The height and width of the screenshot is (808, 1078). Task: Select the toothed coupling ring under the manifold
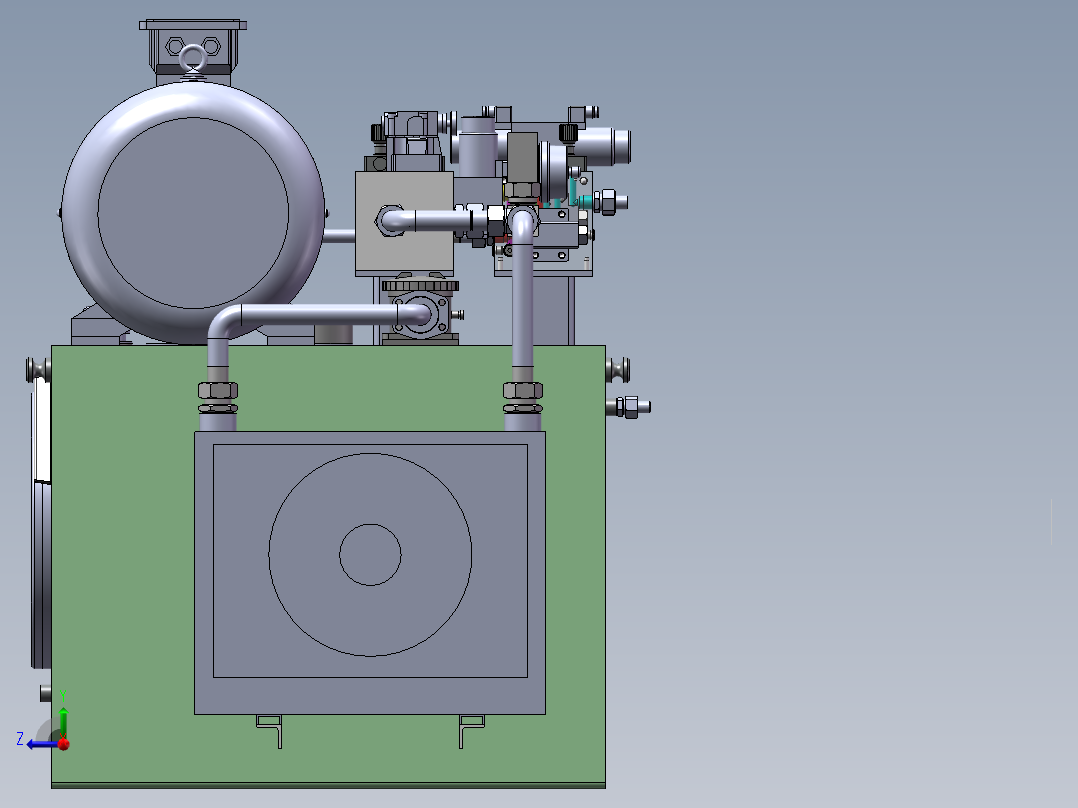(x=420, y=285)
